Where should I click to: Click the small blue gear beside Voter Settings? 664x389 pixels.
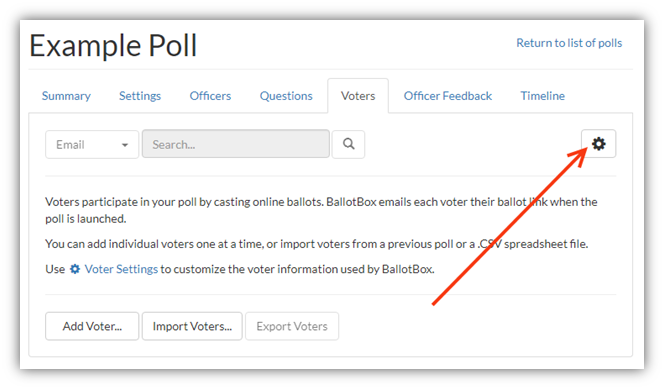[x=75, y=269]
